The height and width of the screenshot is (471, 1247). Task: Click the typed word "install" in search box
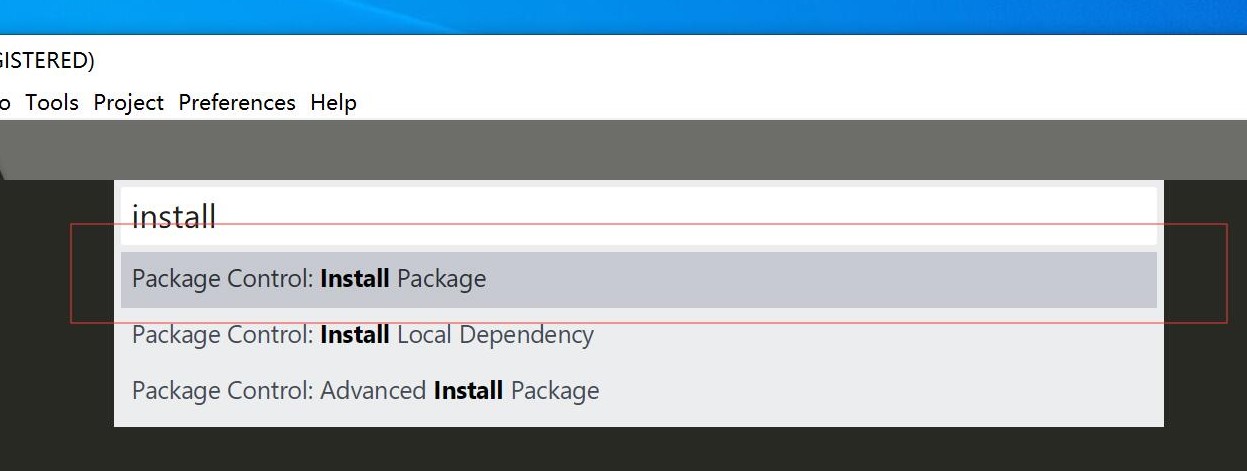coord(174,216)
